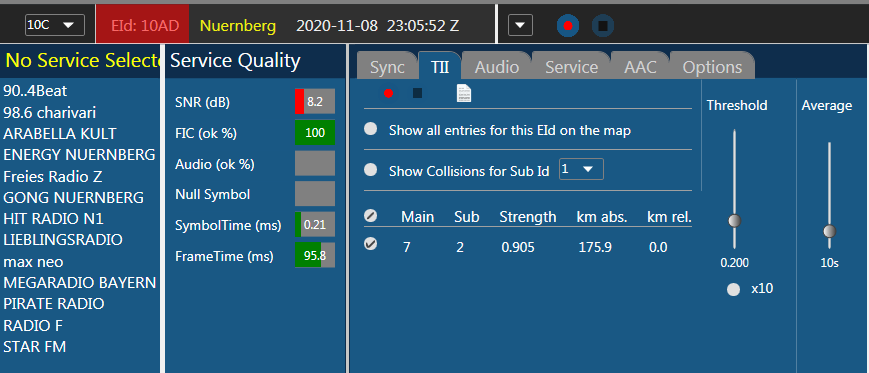
Task: Click the select-all check icon in table header
Action: 371,216
